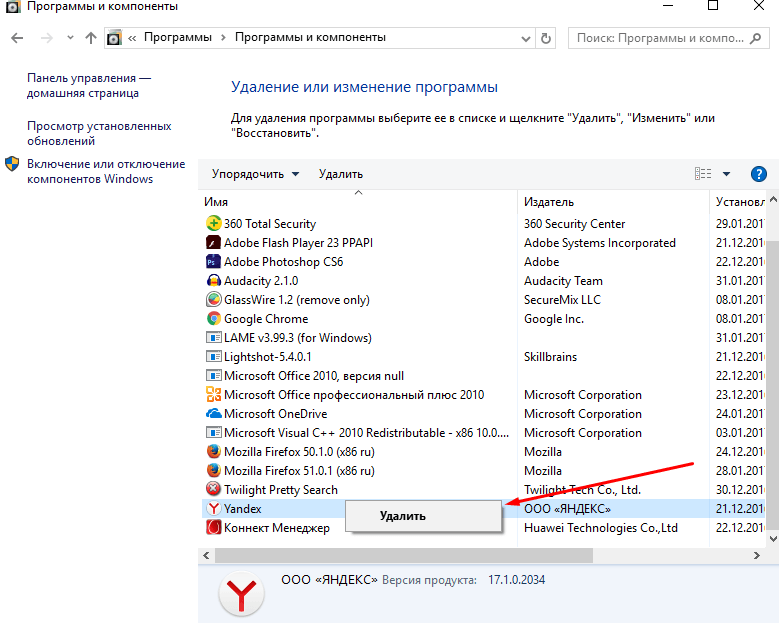
Task: Click the Yandex Y icon in list
Action: 213,508
